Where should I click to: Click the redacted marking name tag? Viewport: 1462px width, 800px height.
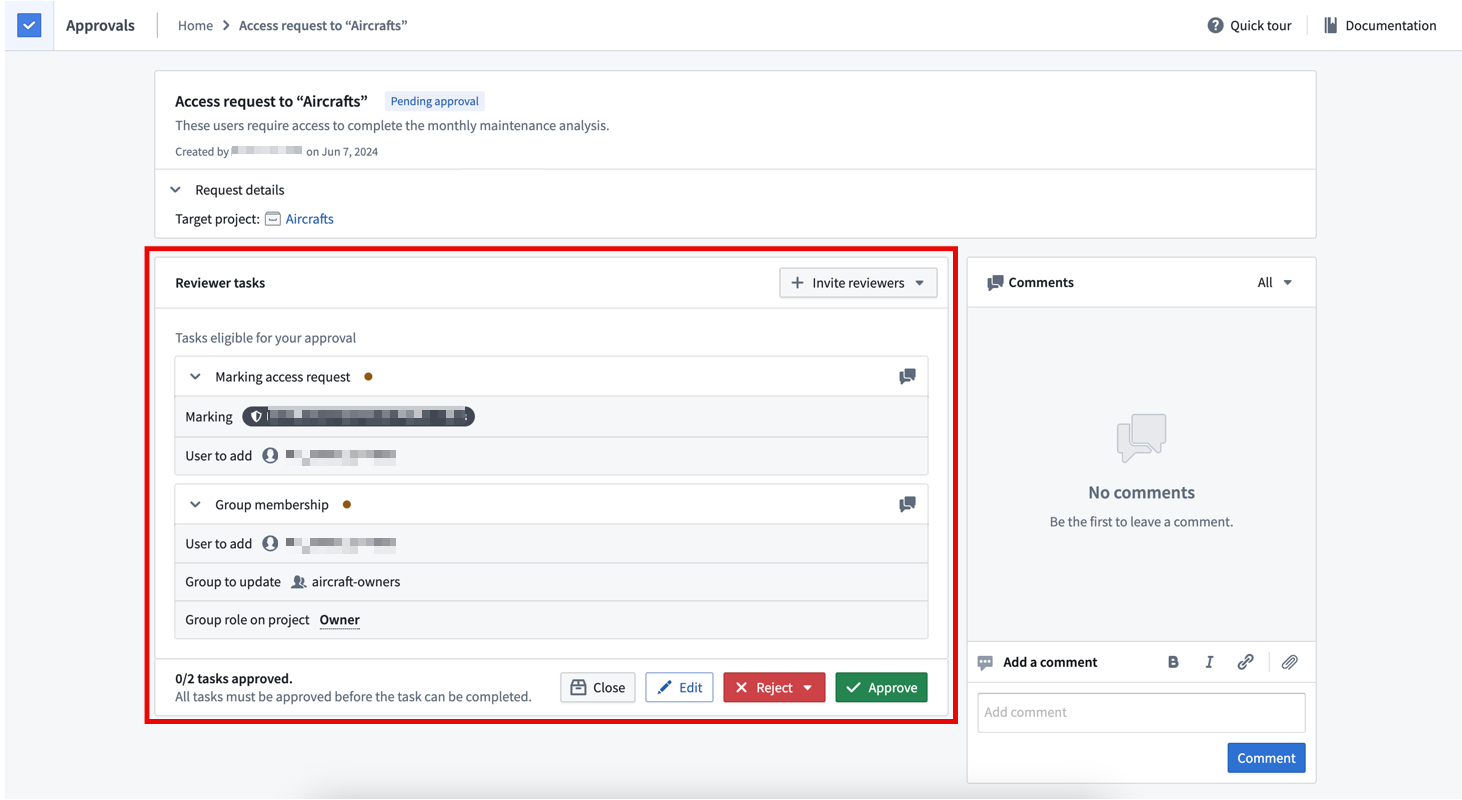point(358,416)
